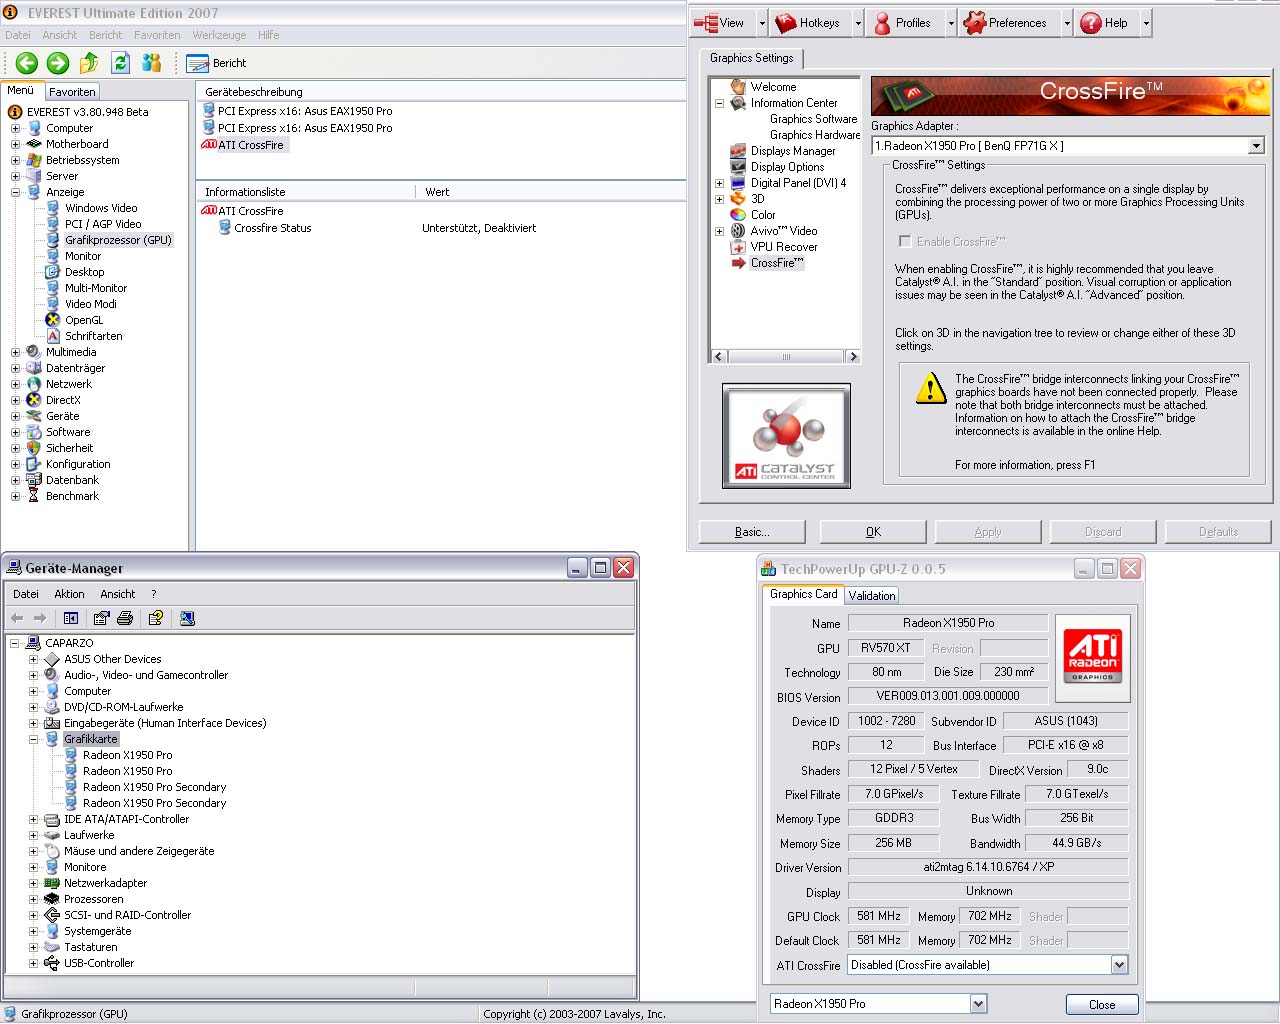Click the print icon in Geräte-Manager toolbar
The image size is (1280, 1024).
click(x=125, y=618)
